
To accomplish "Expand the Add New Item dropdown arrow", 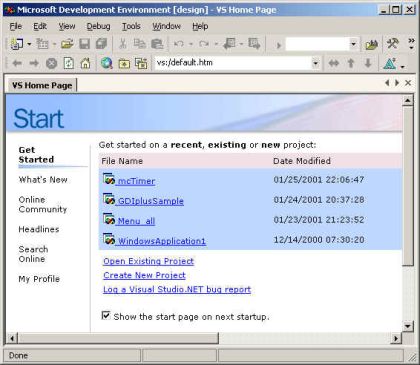I will click(x=54, y=44).
